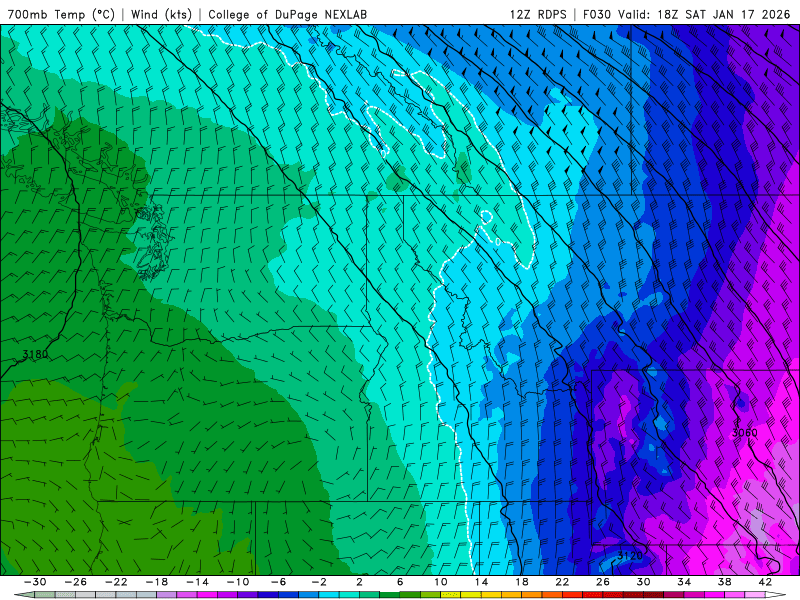The width and height of the screenshot is (800, 600).
Task: Click the -30 legend value
Action: (35, 582)
